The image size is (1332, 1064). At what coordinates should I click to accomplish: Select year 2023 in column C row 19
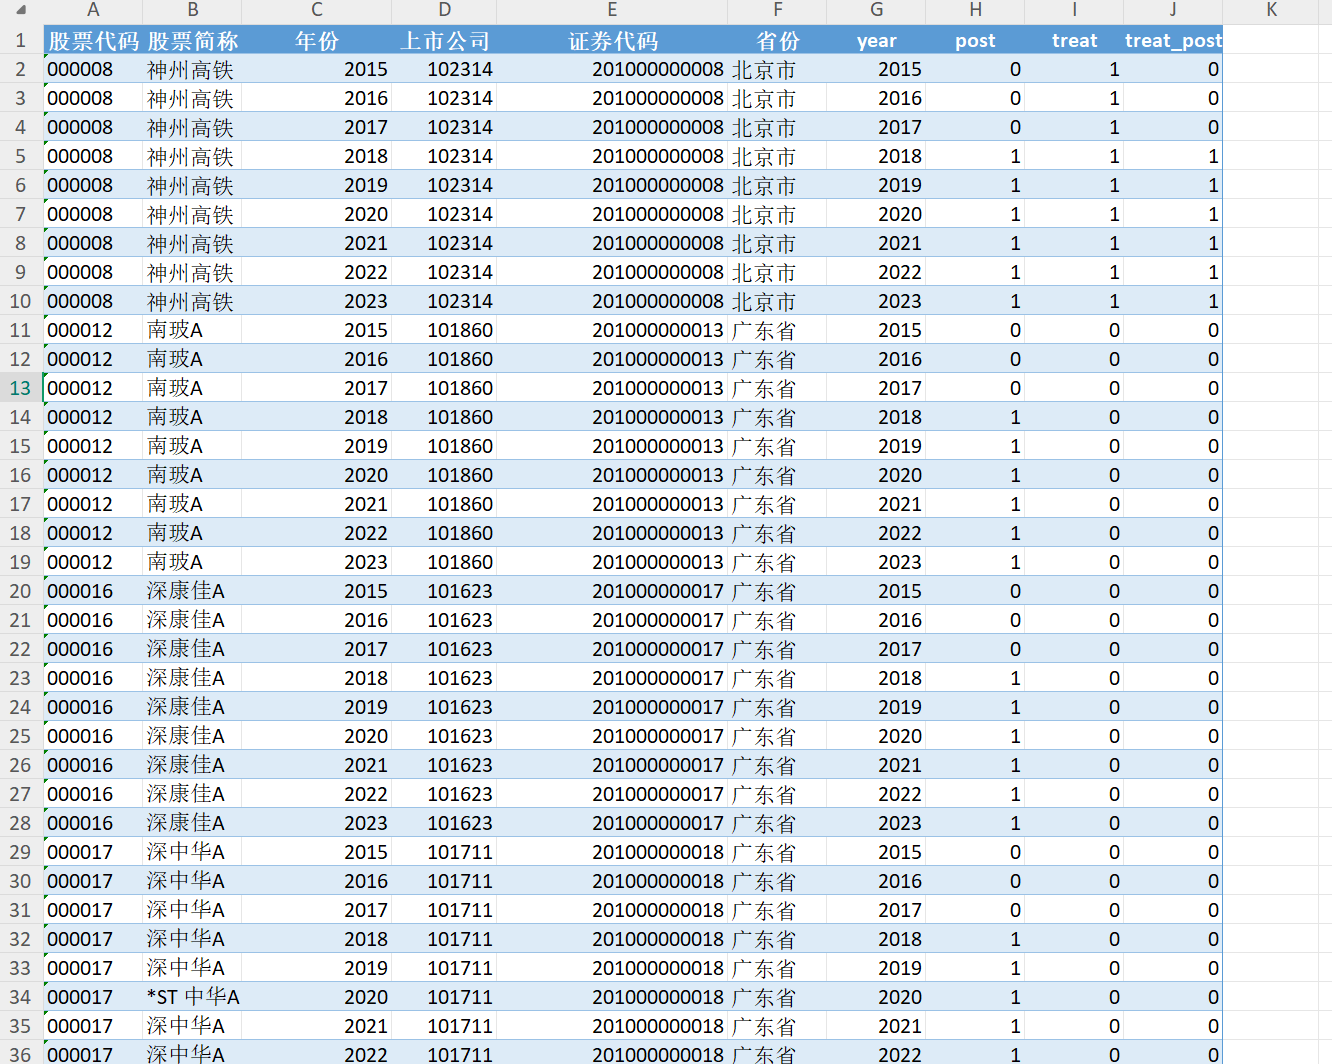[x=317, y=562]
